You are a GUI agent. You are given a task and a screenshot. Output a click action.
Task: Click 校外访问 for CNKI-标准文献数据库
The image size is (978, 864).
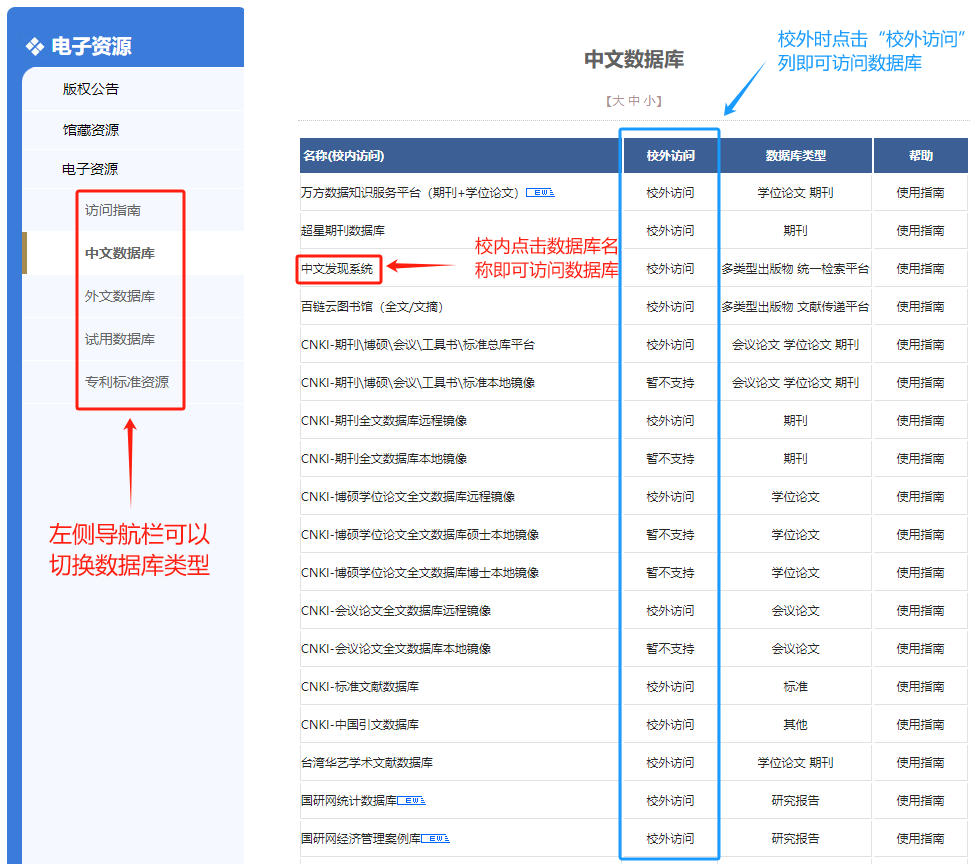pyautogui.click(x=670, y=687)
